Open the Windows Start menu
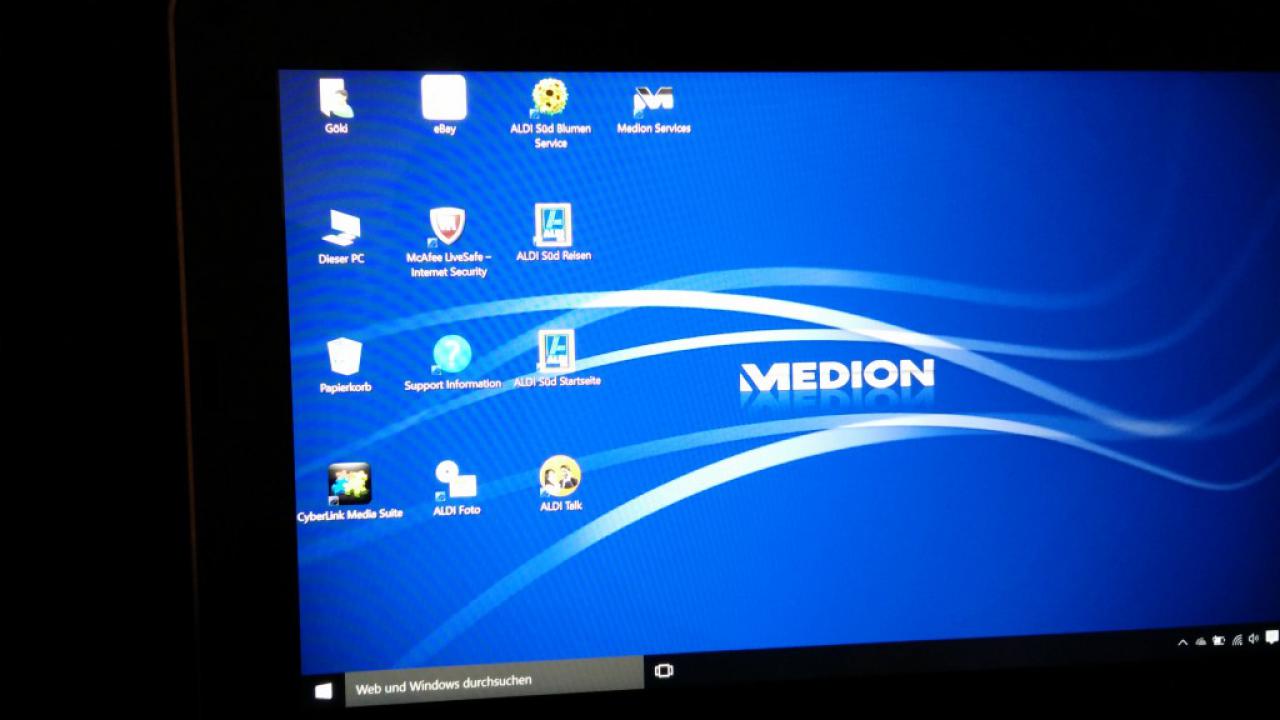 323,691
